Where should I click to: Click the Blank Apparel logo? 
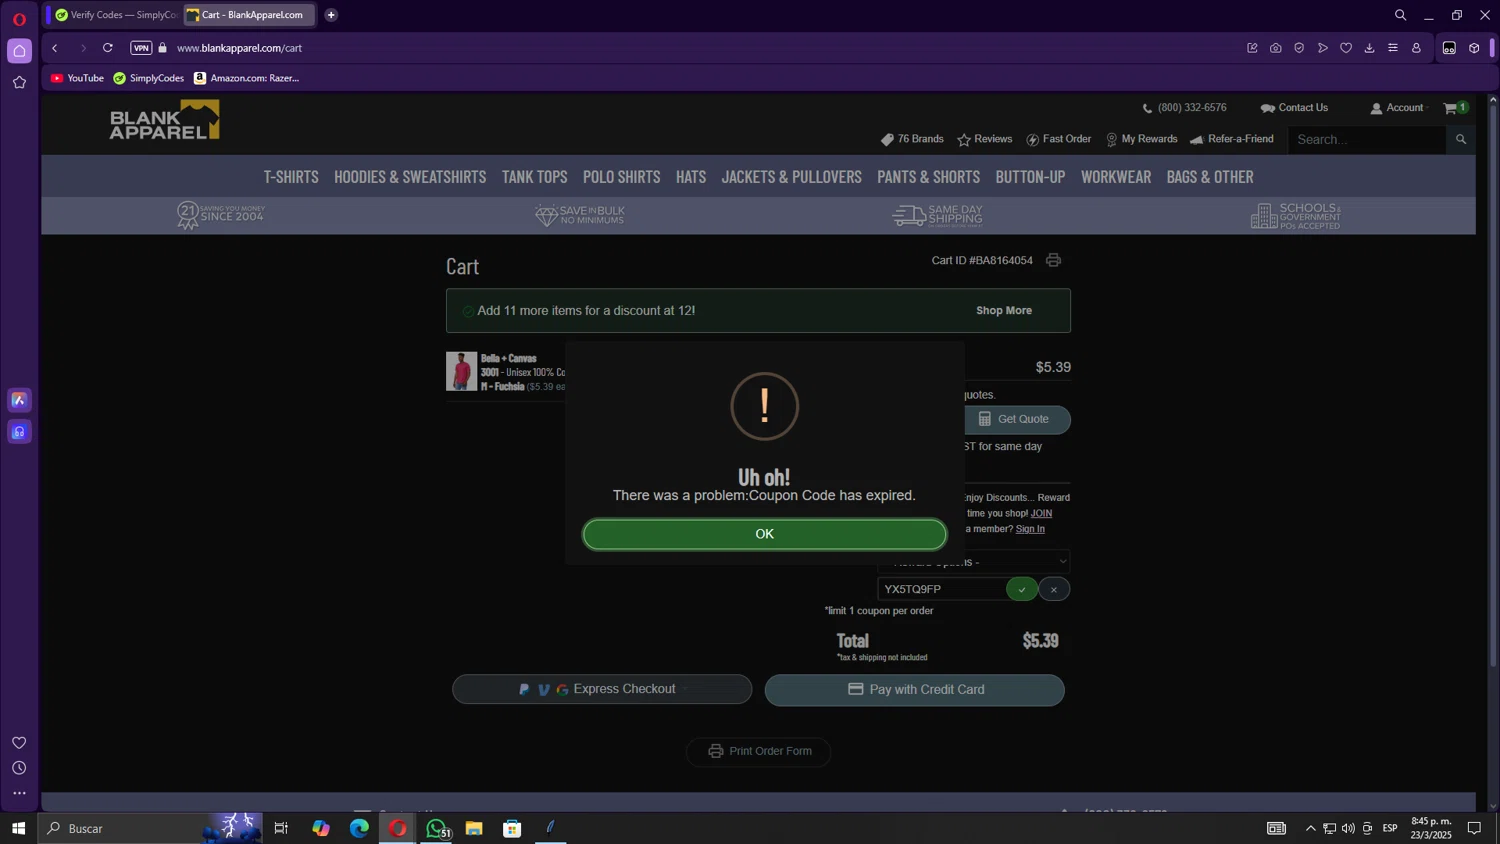point(164,119)
